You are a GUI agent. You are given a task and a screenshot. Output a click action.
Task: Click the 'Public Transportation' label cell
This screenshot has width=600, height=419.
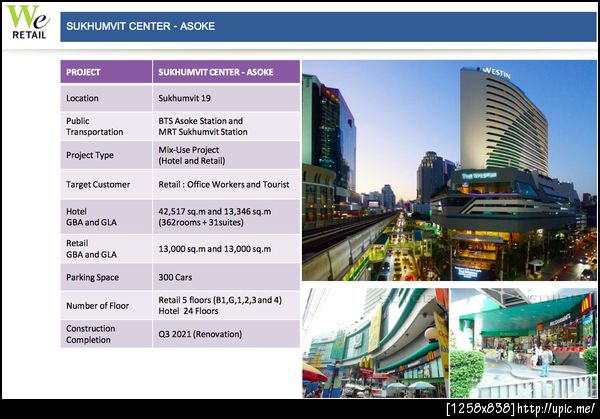coord(106,126)
